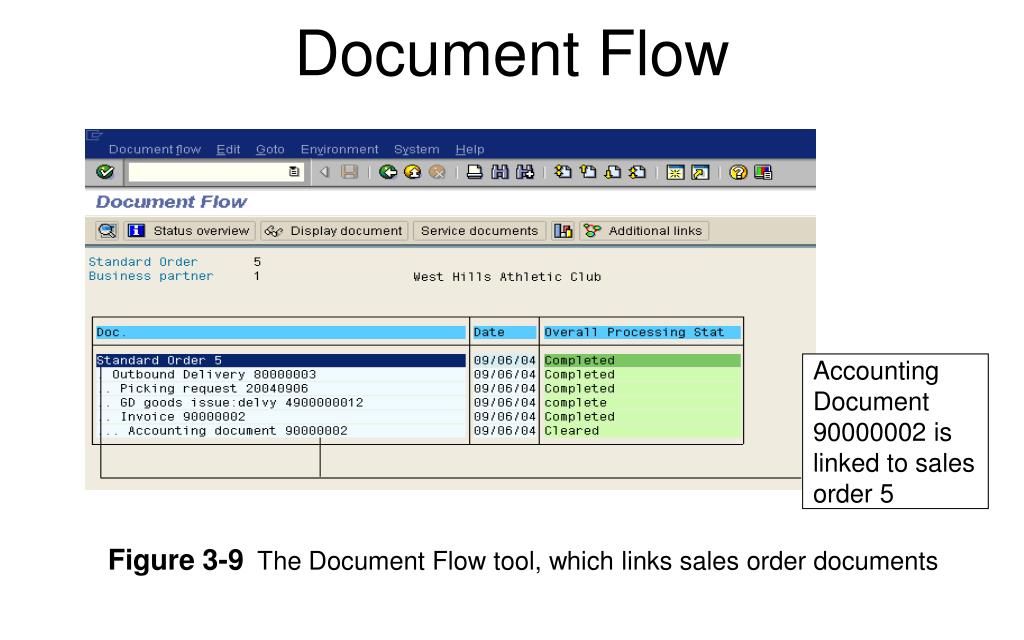Open the System menu
Screen dimensions: 1024x640
pos(417,150)
